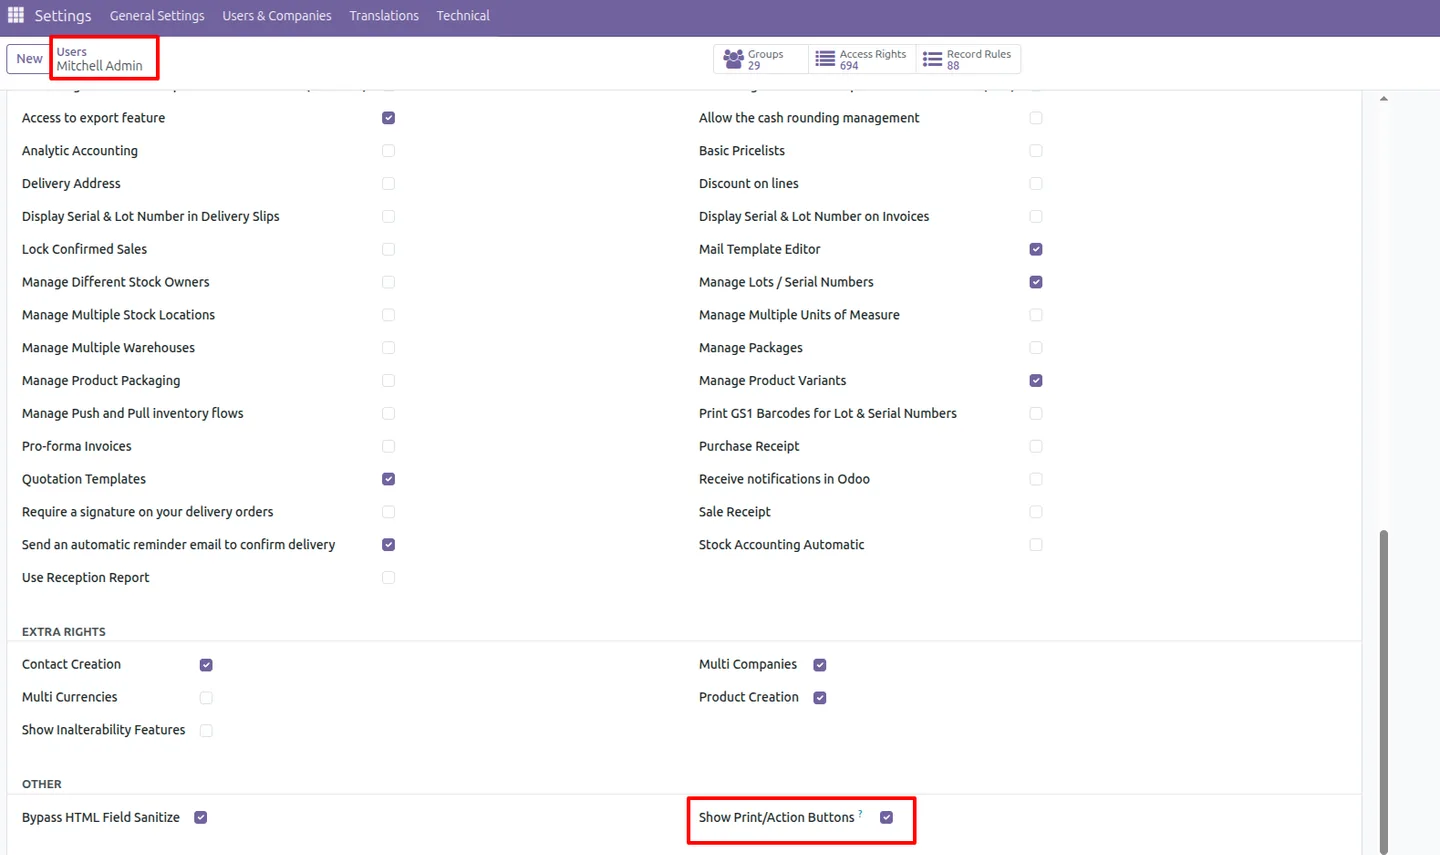Viewport: 1440px width, 855px height.
Task: Uncheck Access to export feature
Action: tap(388, 118)
